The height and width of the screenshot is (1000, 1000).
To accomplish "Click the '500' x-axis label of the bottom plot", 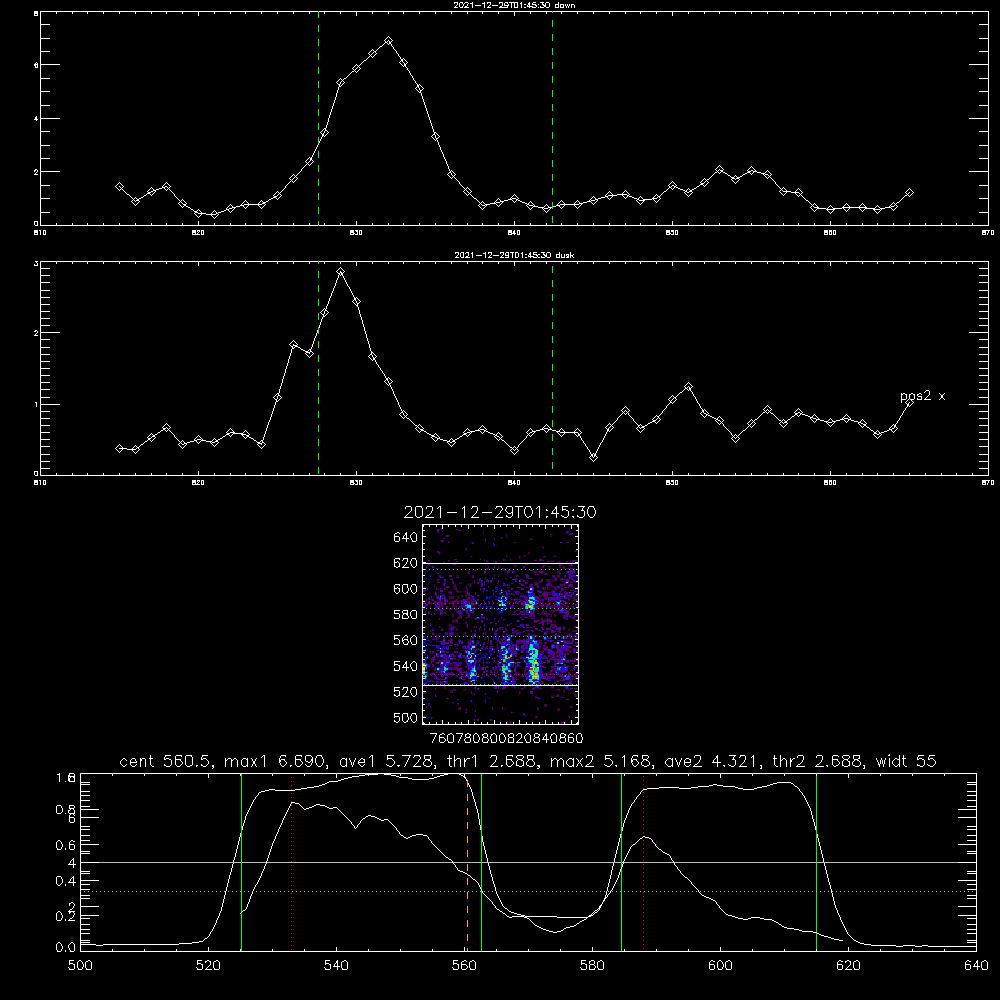I will [80, 966].
